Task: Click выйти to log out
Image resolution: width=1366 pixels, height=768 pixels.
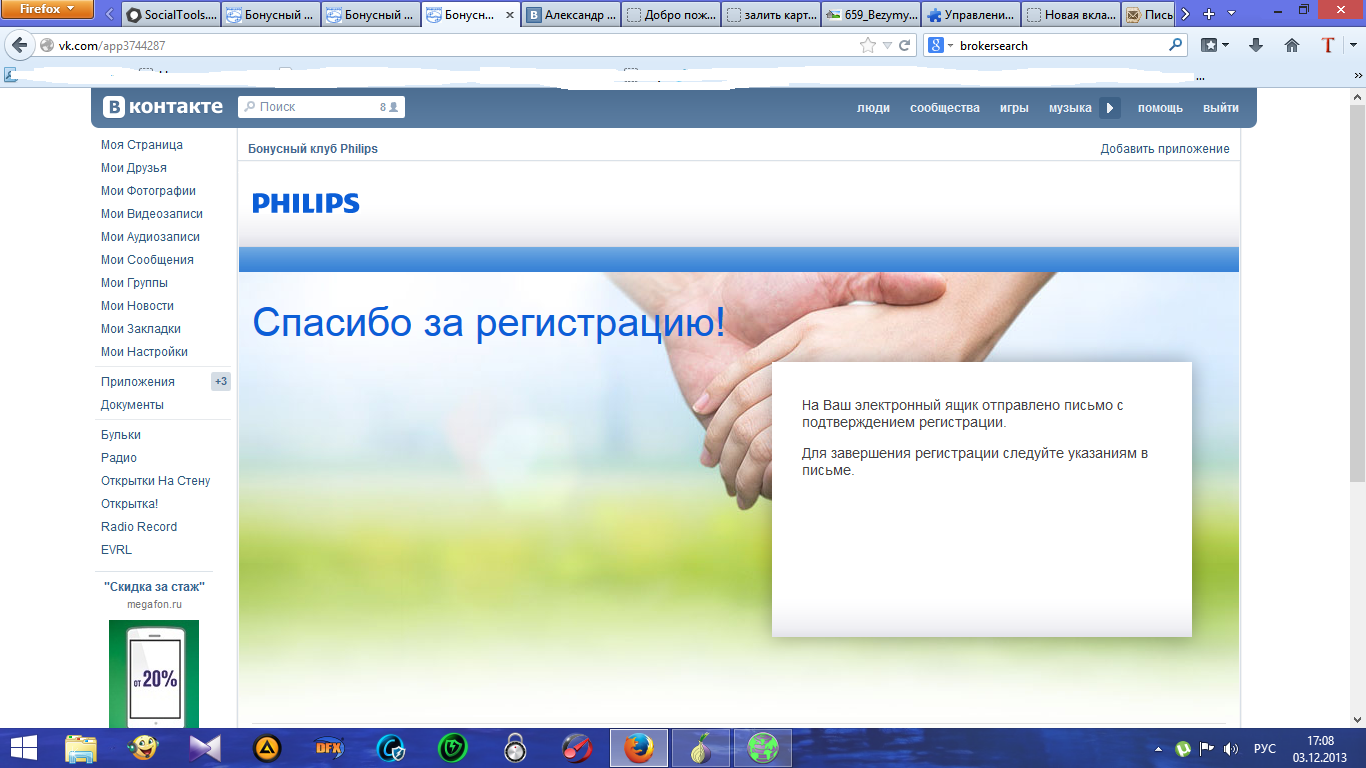Action: click(1221, 108)
